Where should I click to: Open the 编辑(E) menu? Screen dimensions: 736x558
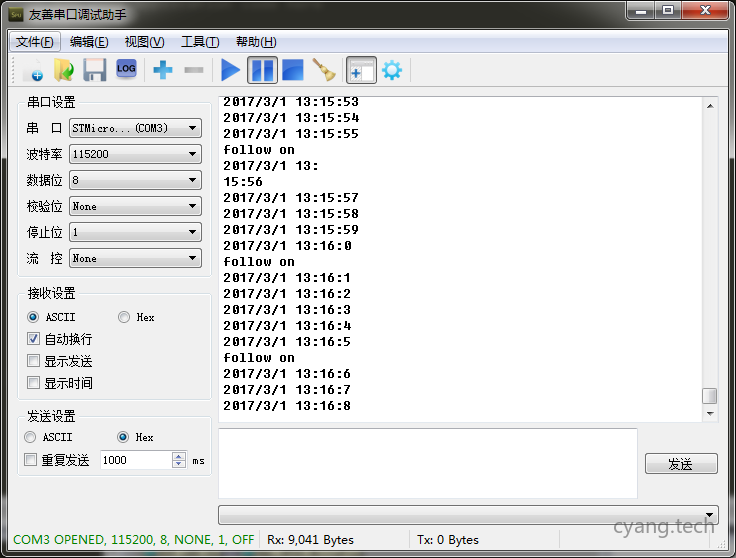(x=89, y=42)
